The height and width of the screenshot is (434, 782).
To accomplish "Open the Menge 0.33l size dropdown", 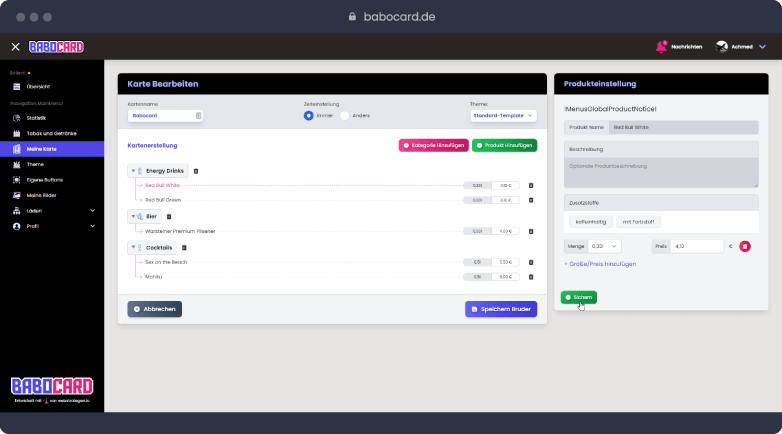I will (x=604, y=246).
